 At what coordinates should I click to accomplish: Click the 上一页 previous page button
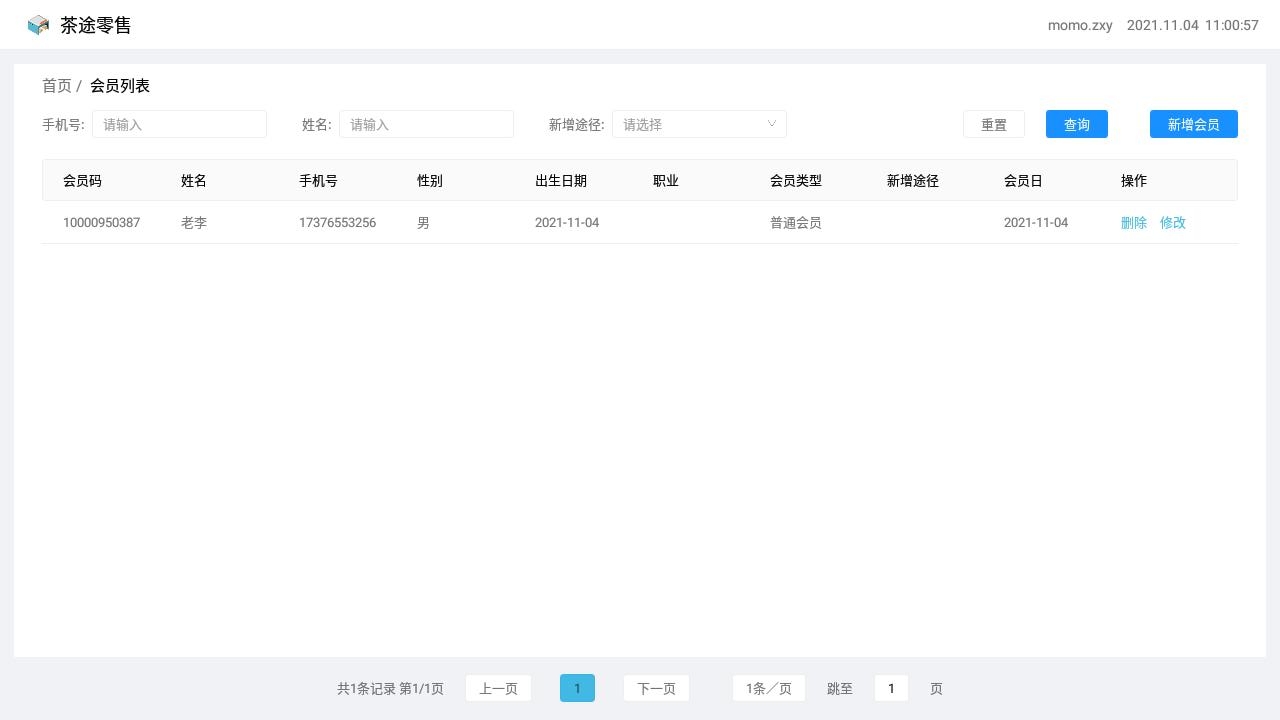click(x=498, y=688)
